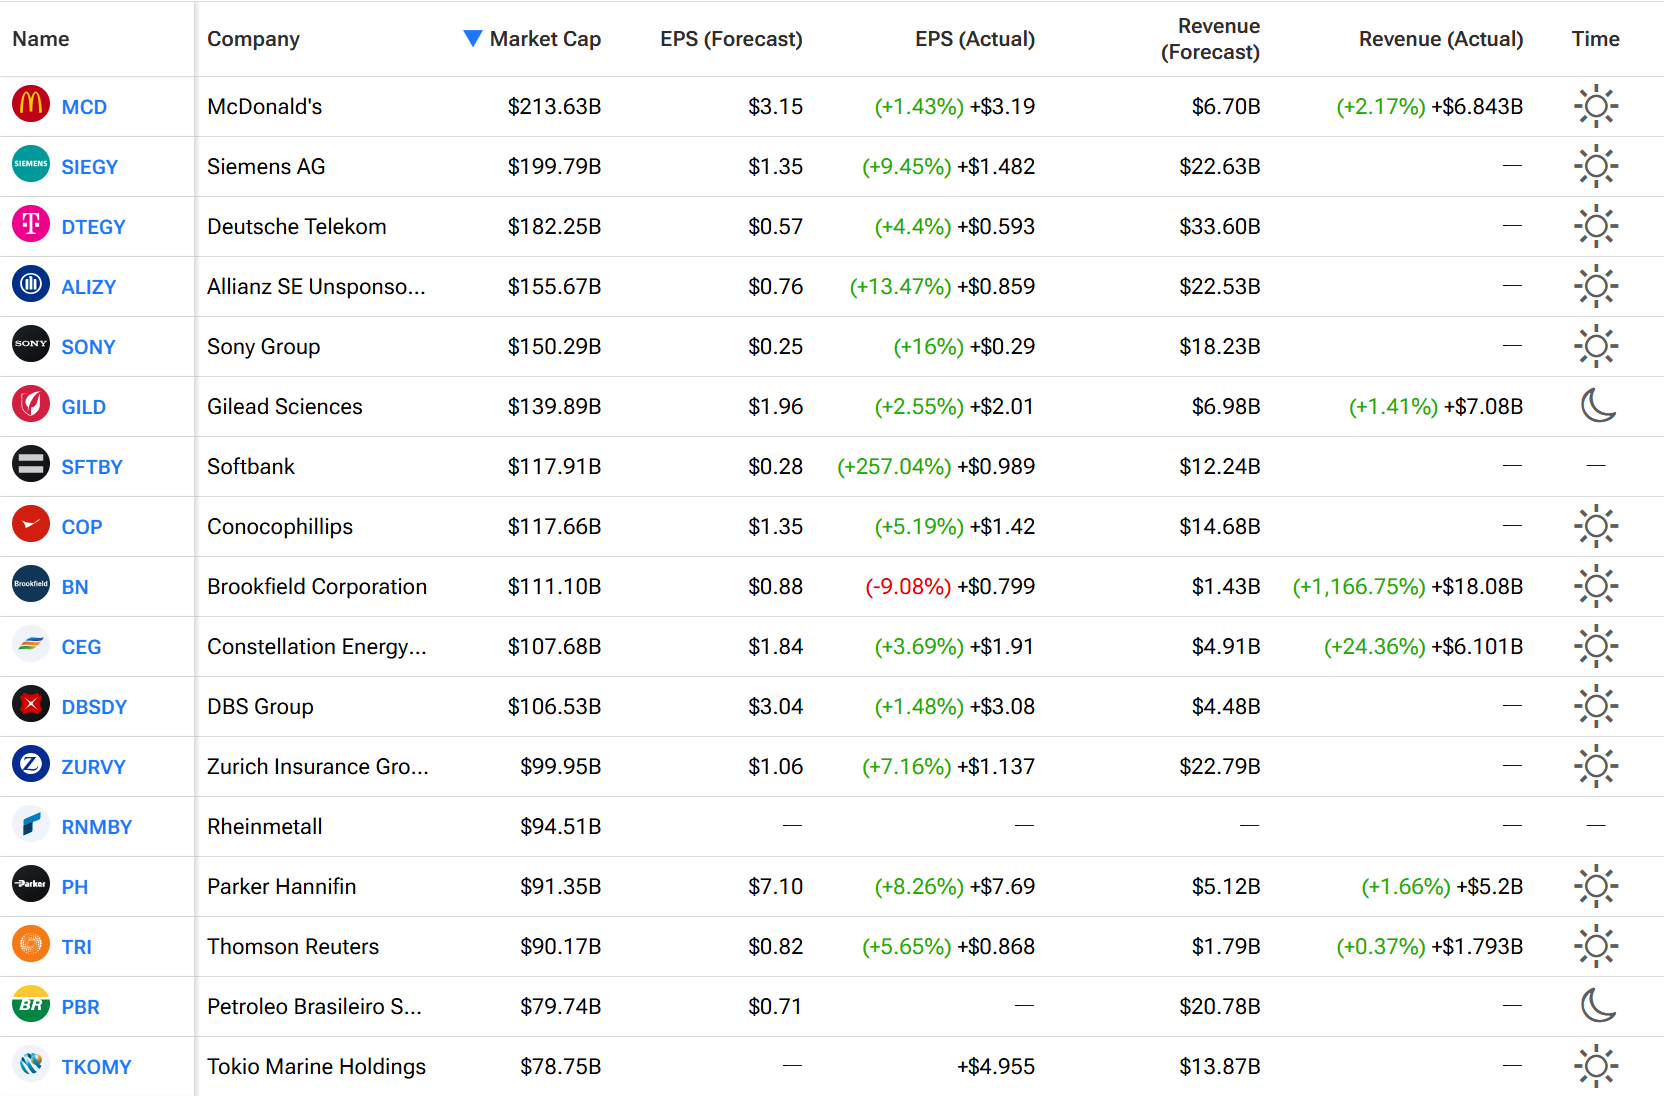Click the sun time icon for McDonald's
Viewport: 1664px width, 1096px height.
(1596, 106)
